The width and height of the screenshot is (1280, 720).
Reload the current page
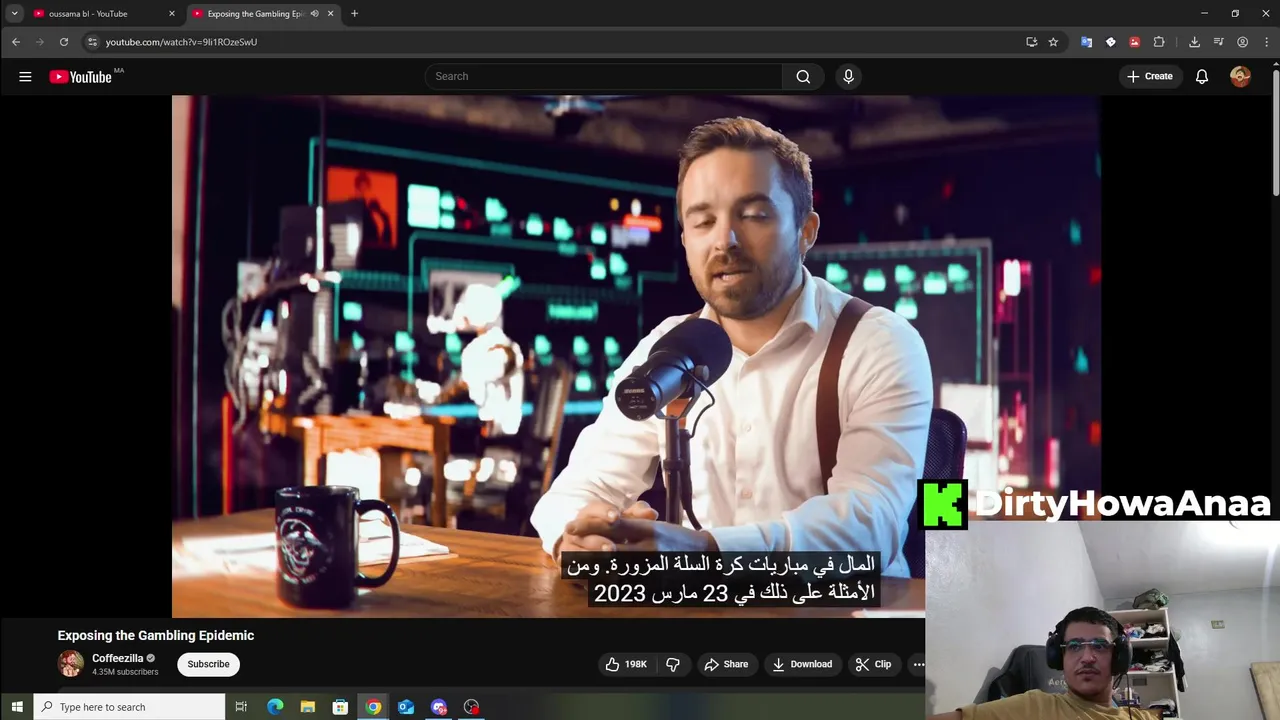pos(64,42)
